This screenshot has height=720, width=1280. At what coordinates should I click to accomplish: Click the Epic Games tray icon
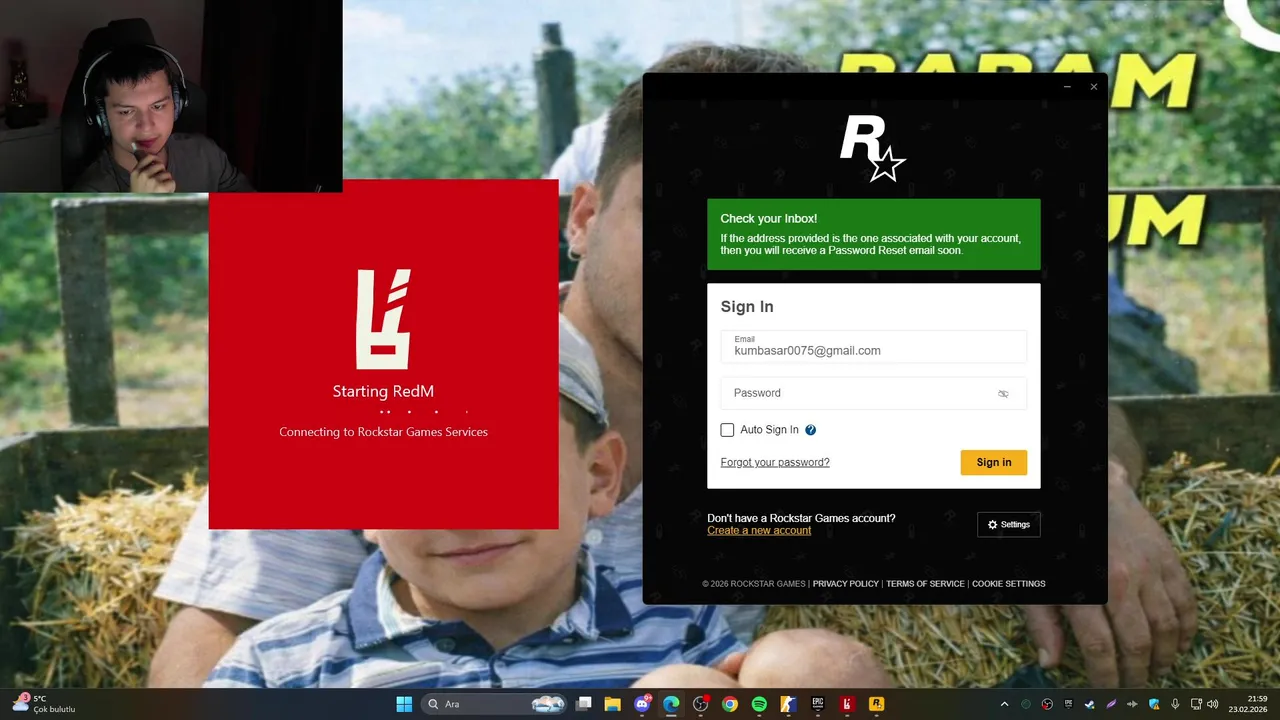(1069, 704)
